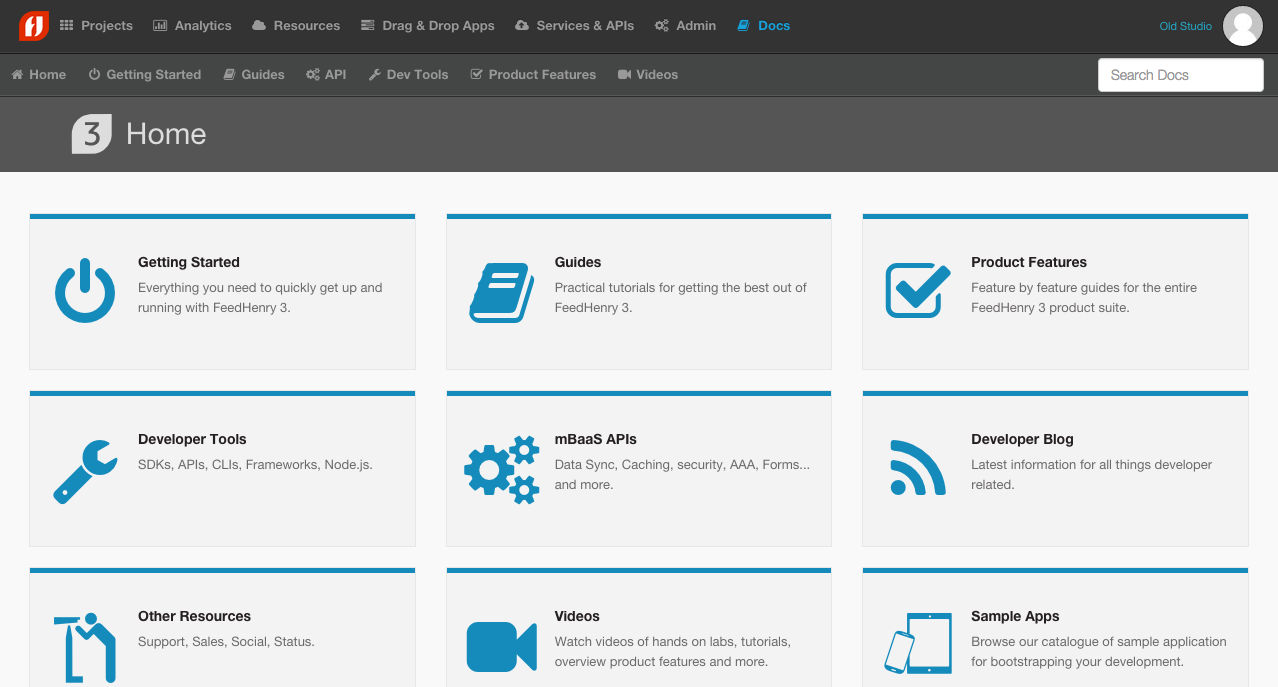Viewport: 1278px width, 687px height.
Task: Open the Other Resources card title
Action: (194, 616)
